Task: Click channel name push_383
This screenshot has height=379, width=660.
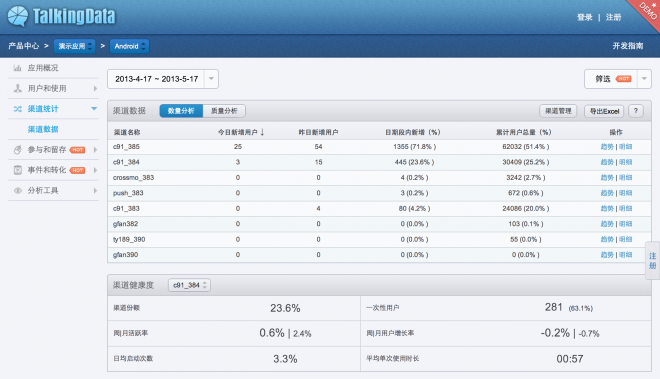Action: pos(128,193)
